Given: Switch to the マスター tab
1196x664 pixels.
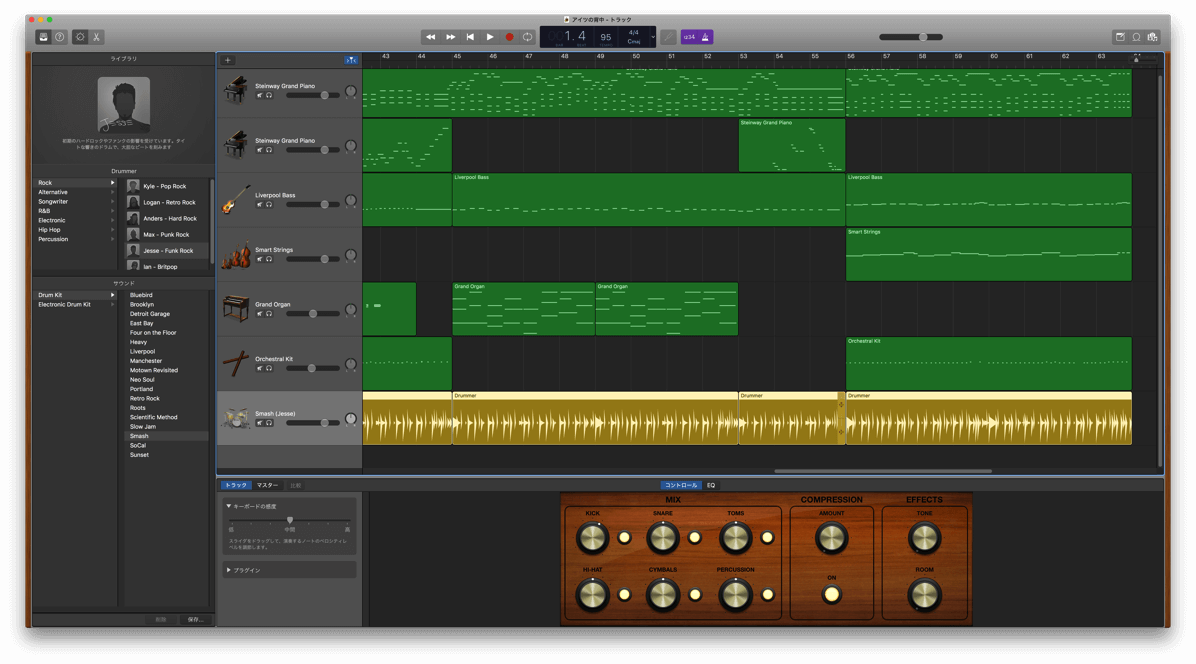Looking at the screenshot, I should point(267,485).
